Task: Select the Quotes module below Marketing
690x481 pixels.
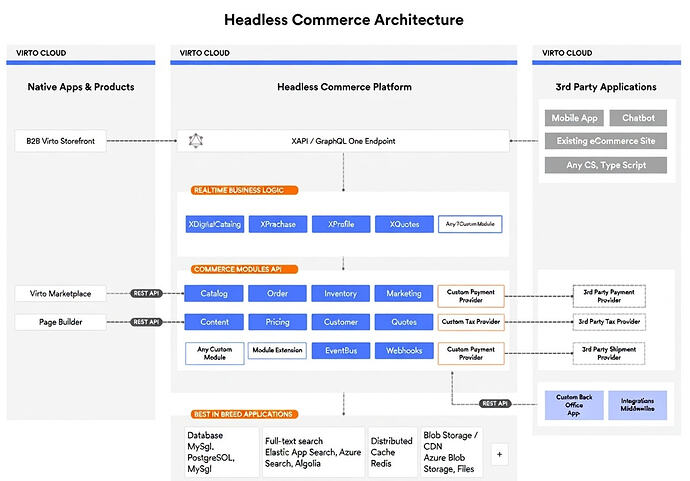Action: click(x=404, y=322)
